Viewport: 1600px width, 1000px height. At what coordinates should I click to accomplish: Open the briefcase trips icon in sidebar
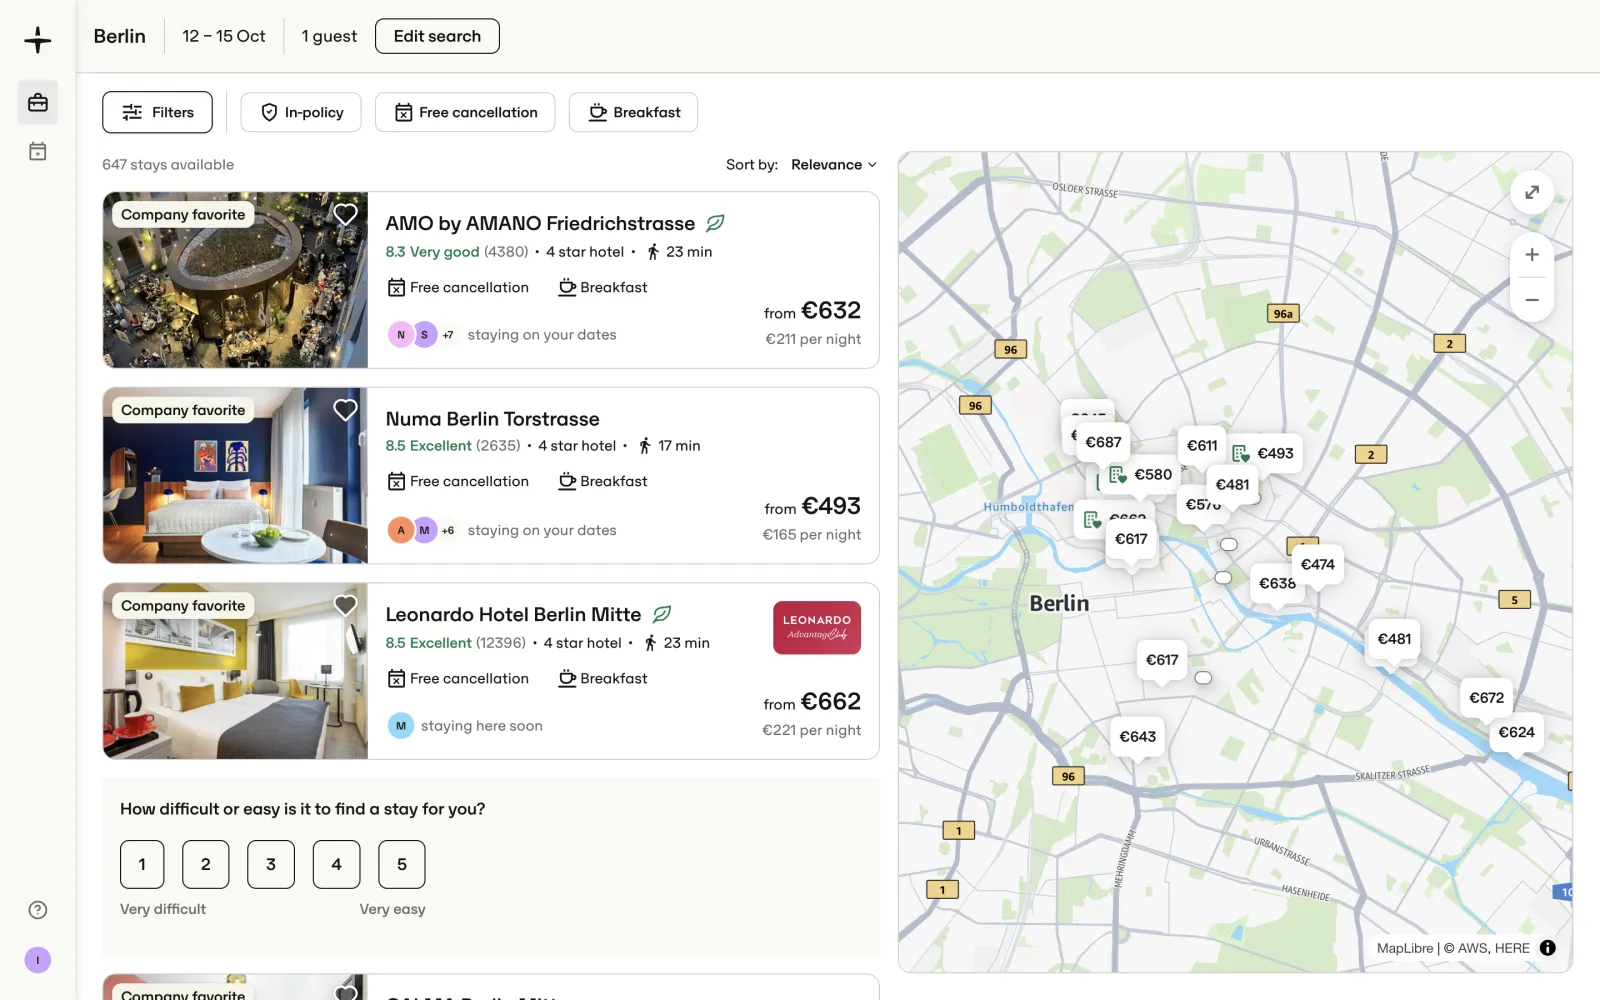coord(38,103)
